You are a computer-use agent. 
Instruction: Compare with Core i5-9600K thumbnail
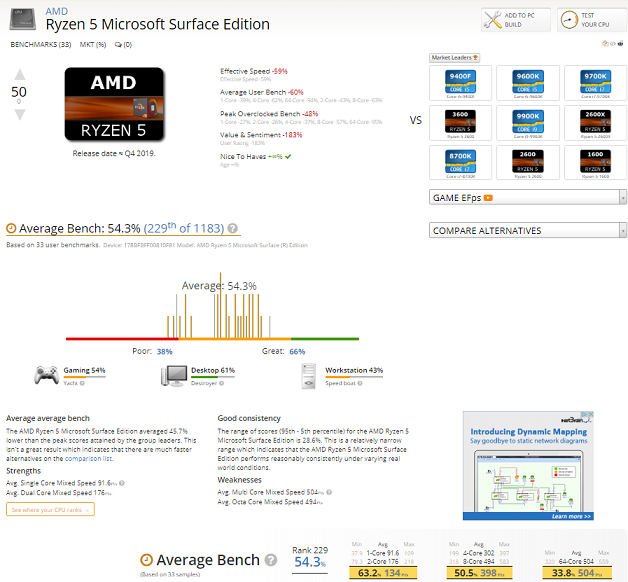click(x=528, y=83)
